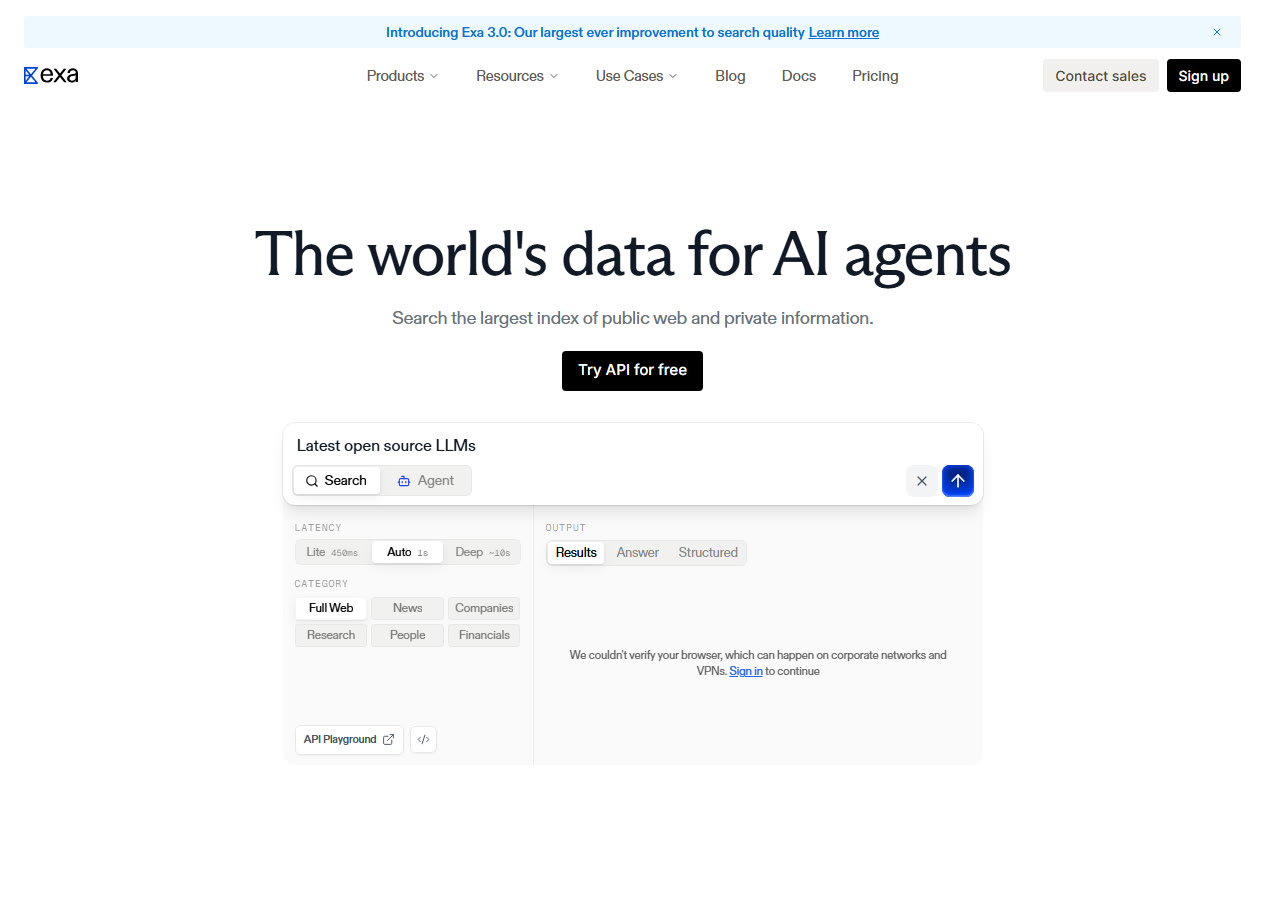The height and width of the screenshot is (900, 1280).
Task: Clear the query with the X button
Action: point(922,481)
